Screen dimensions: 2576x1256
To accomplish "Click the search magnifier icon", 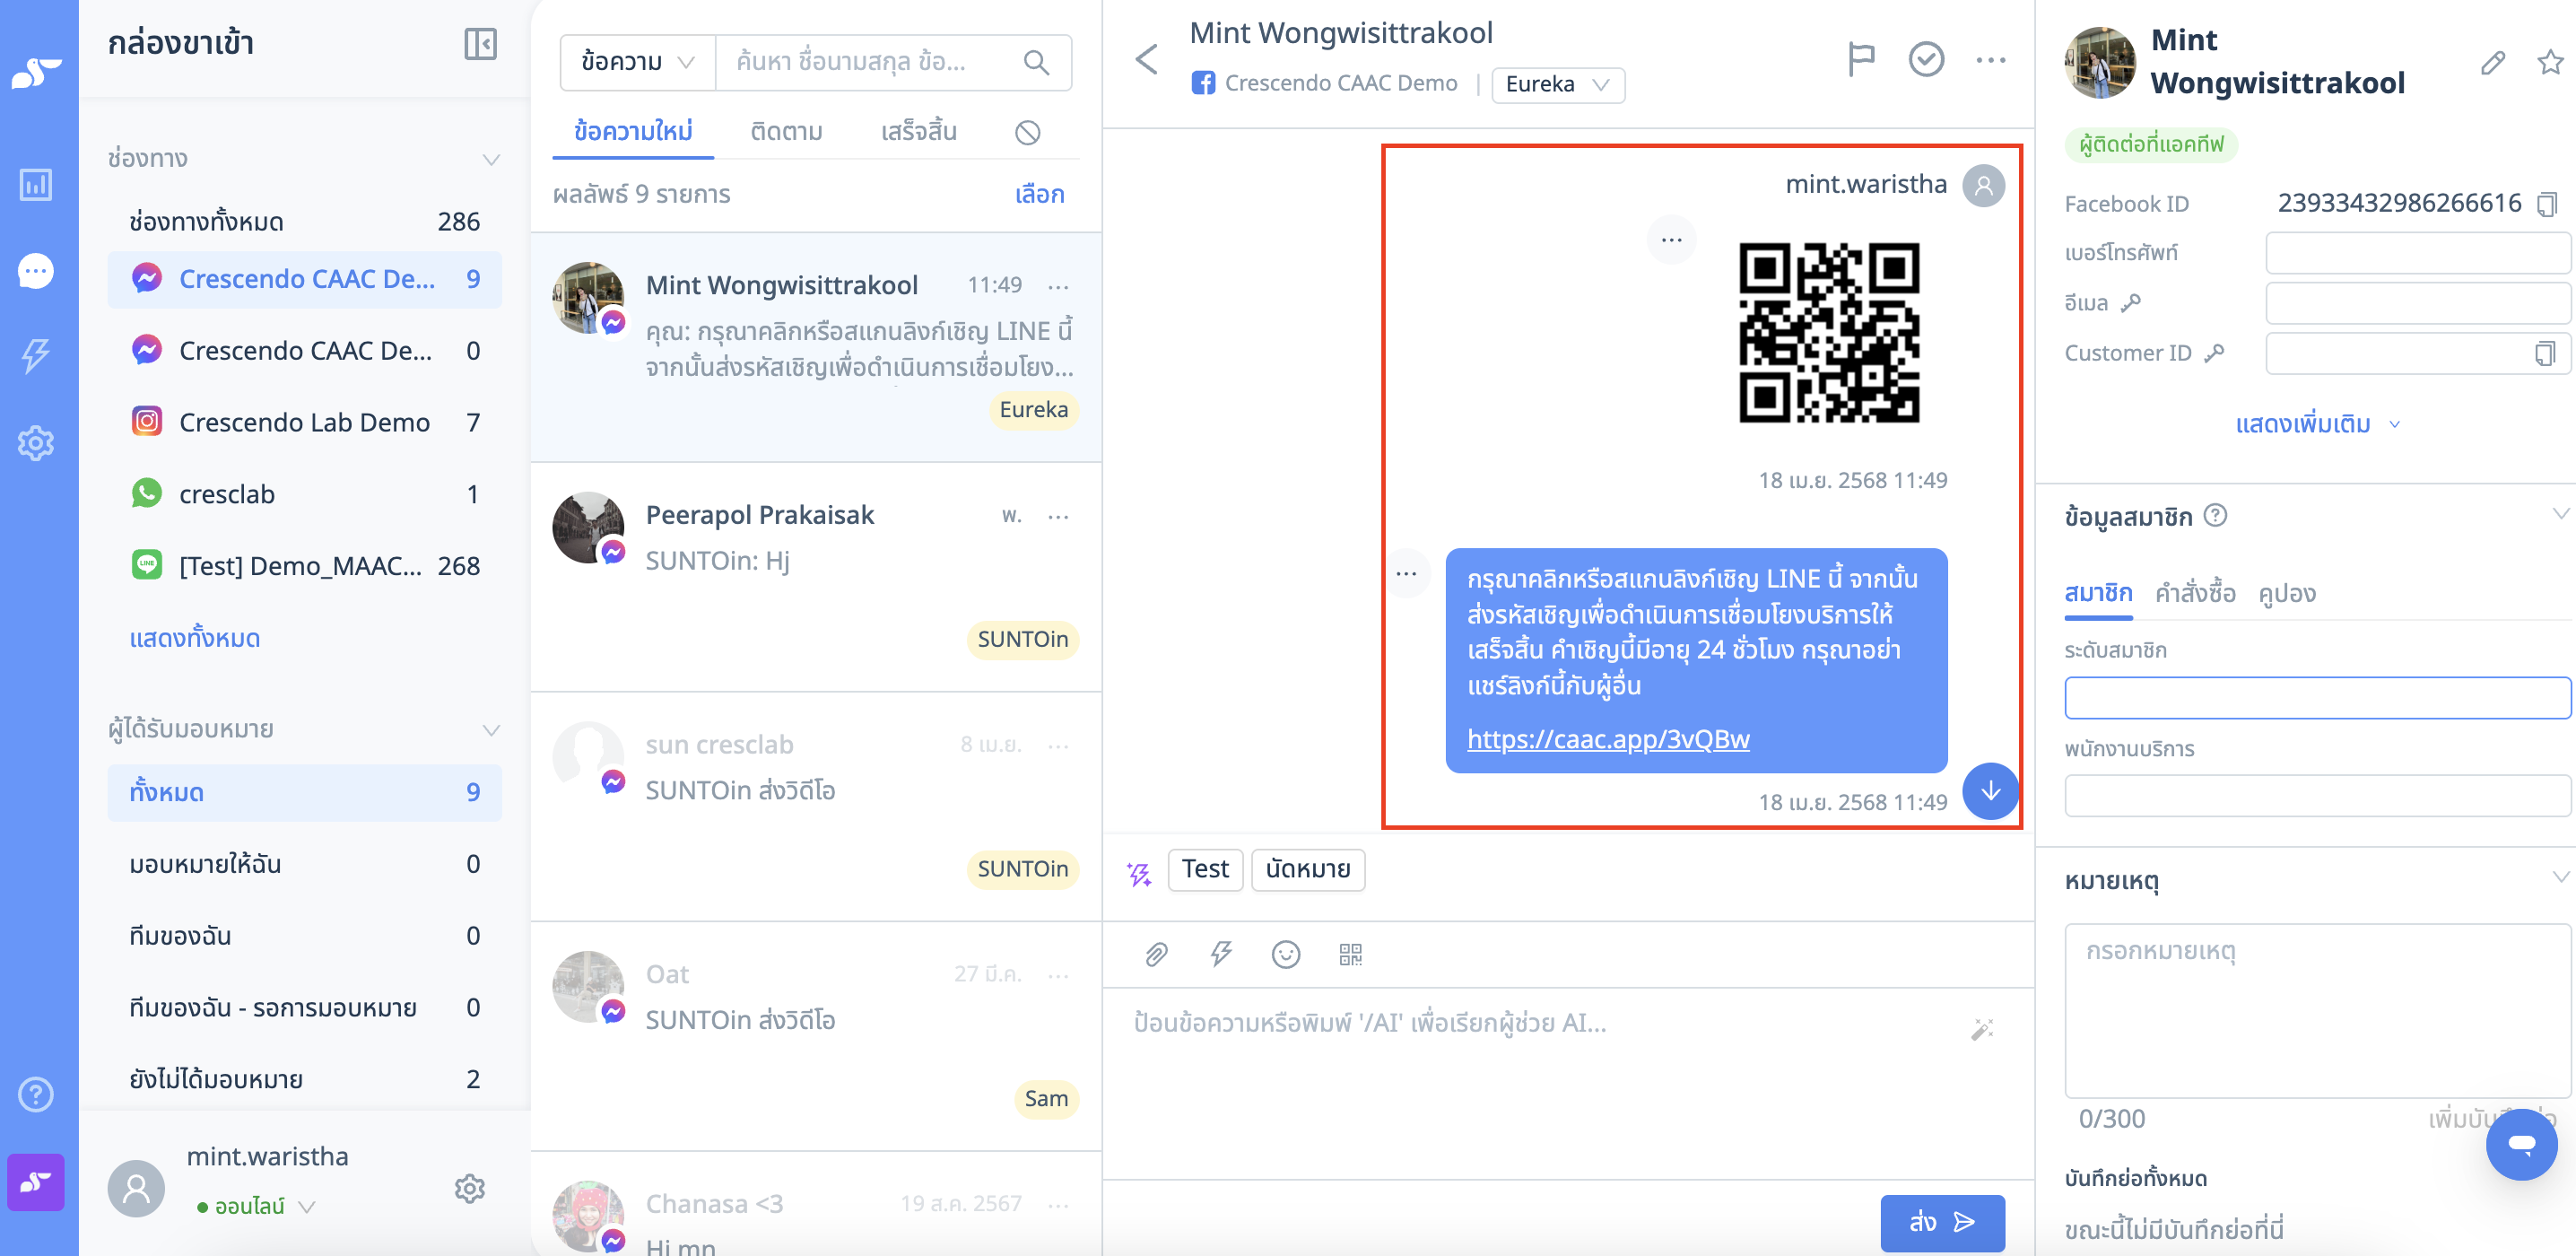I will coord(1036,62).
